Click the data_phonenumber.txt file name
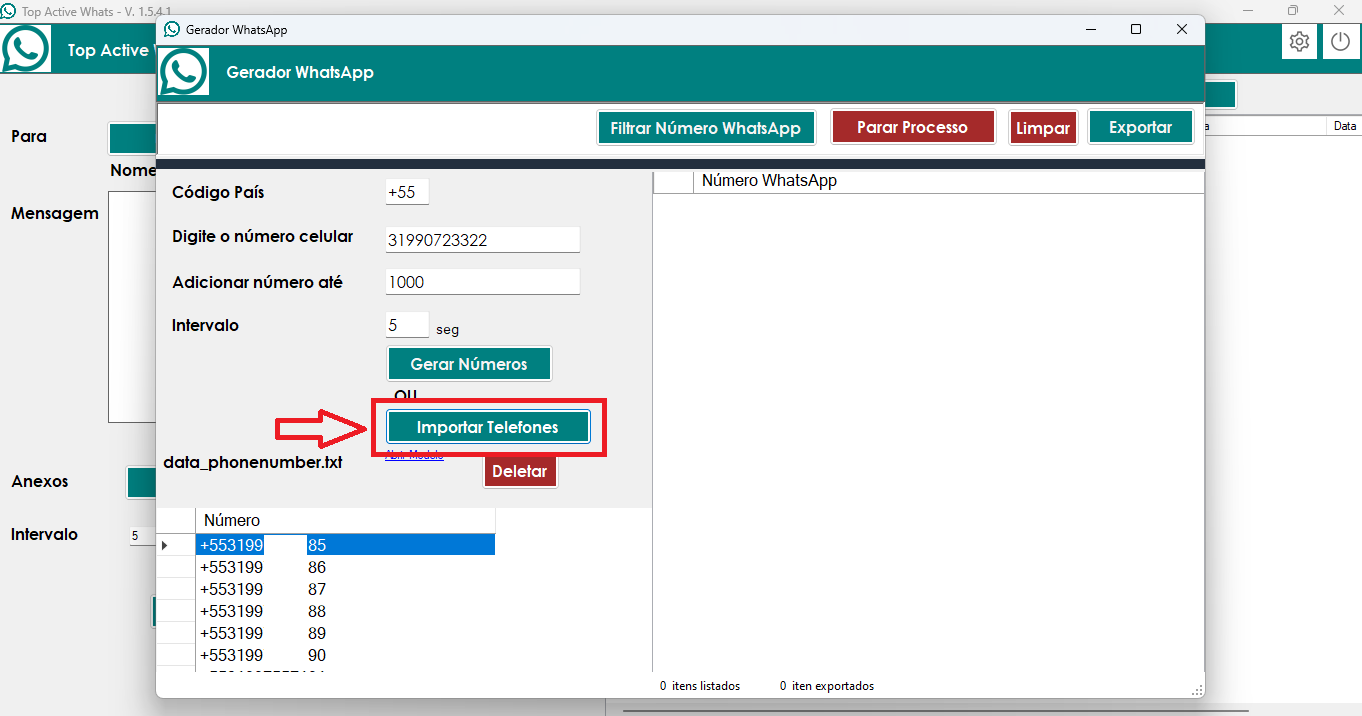The image size is (1362, 716). (253, 462)
